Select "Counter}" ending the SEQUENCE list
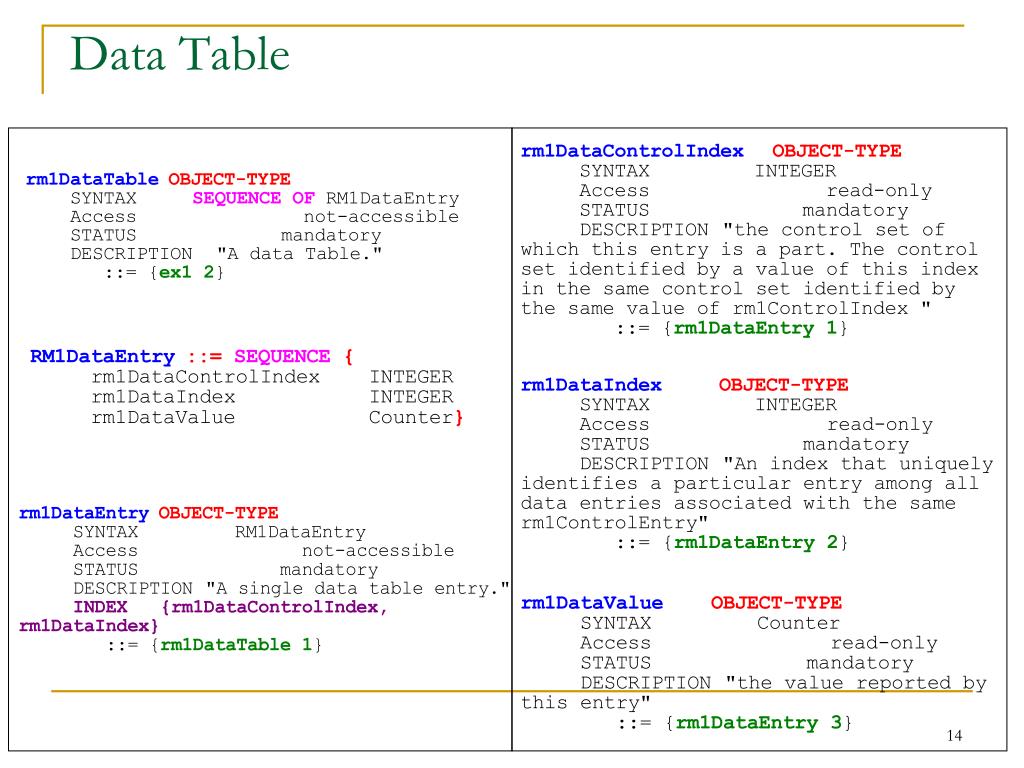Image resolution: width=1024 pixels, height=768 pixels. [416, 417]
